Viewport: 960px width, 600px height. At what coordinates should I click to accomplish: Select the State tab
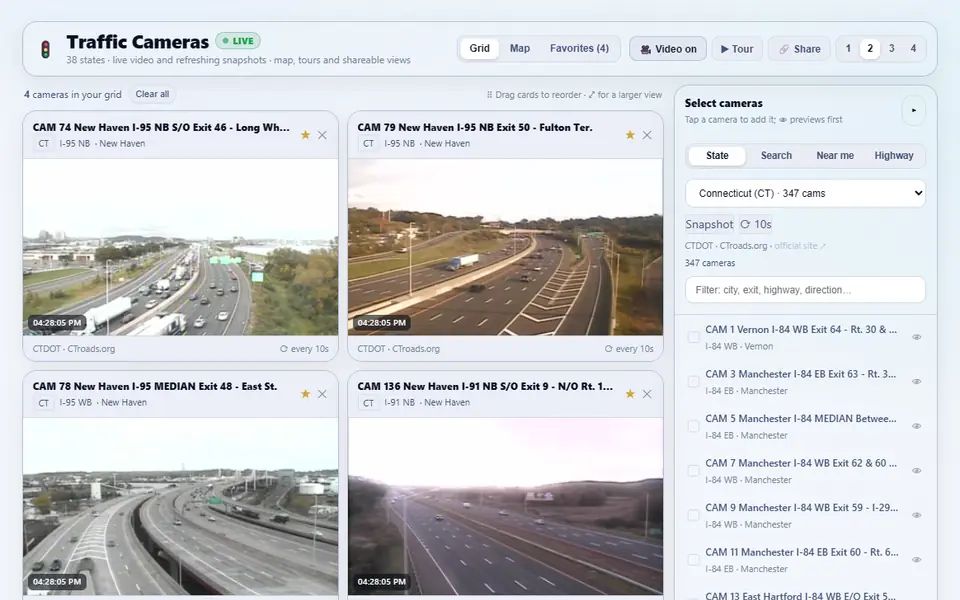[x=717, y=156]
